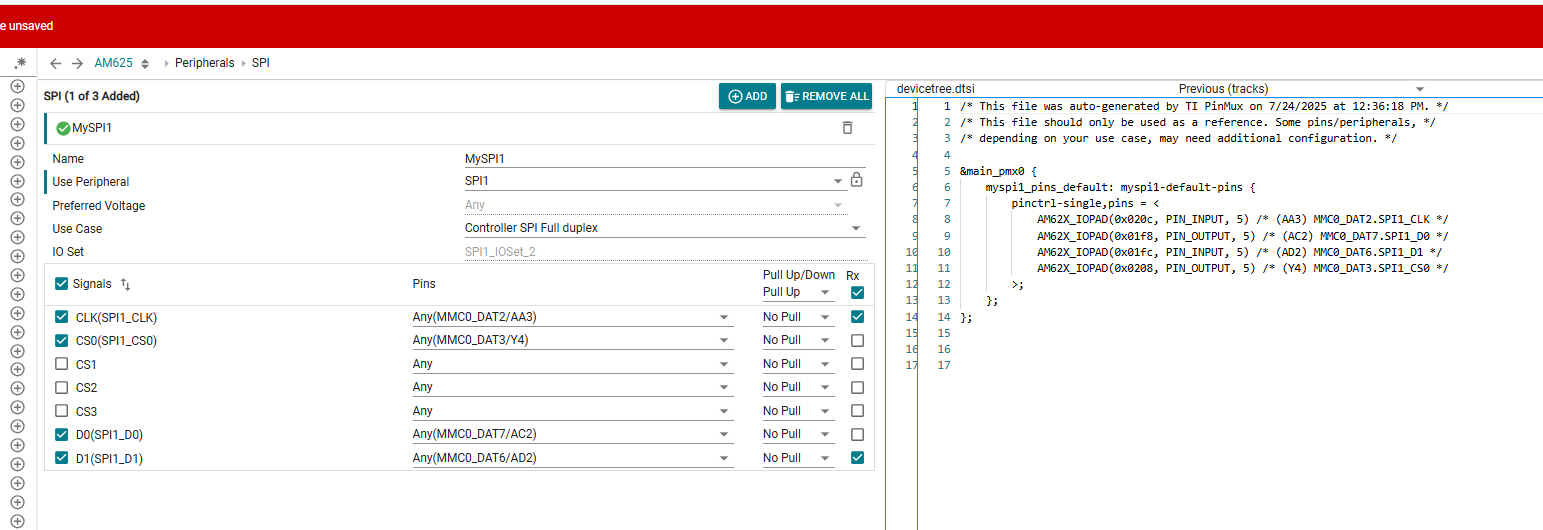Click the green check status icon on MySPI1
The image size is (1543, 530).
pos(64,128)
